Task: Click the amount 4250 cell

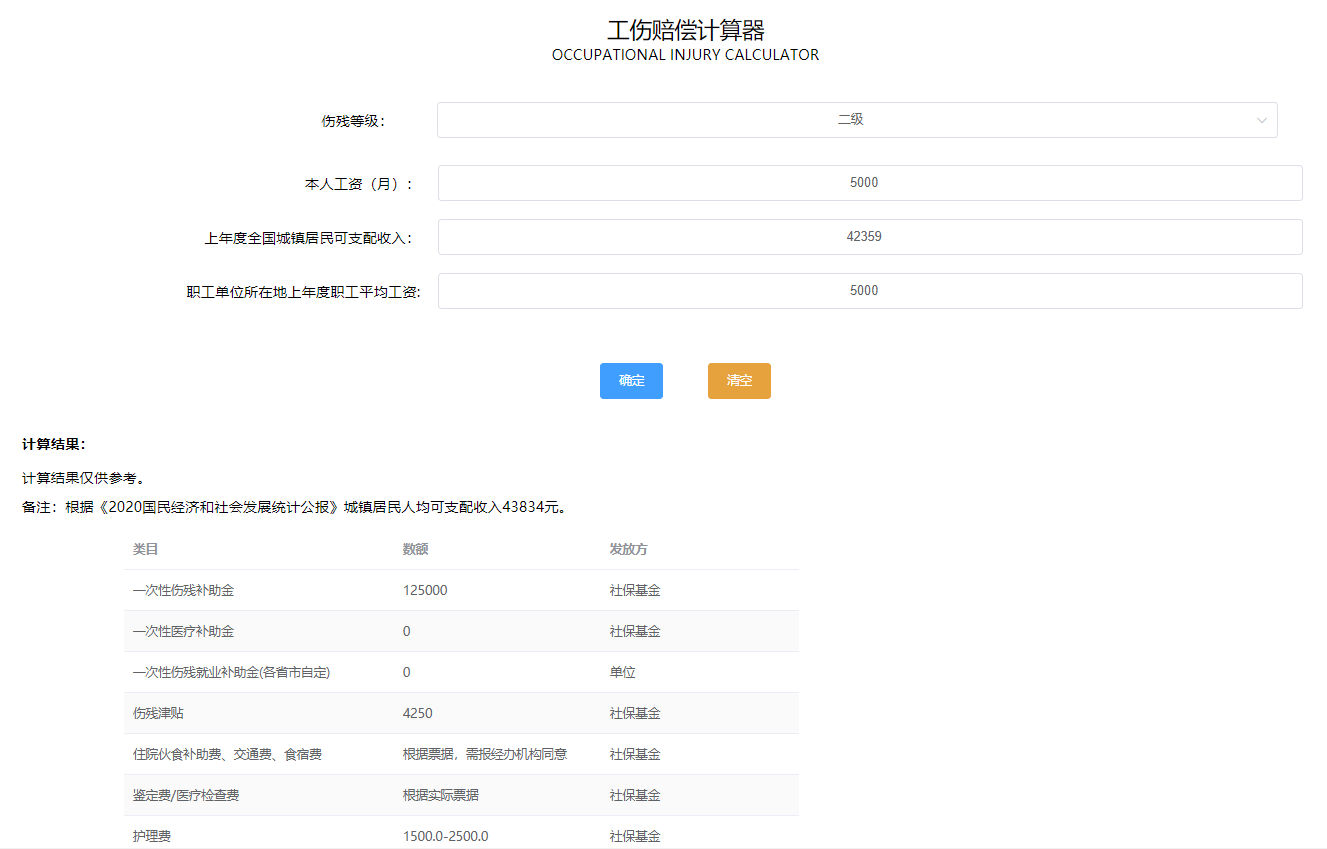Action: (417, 713)
